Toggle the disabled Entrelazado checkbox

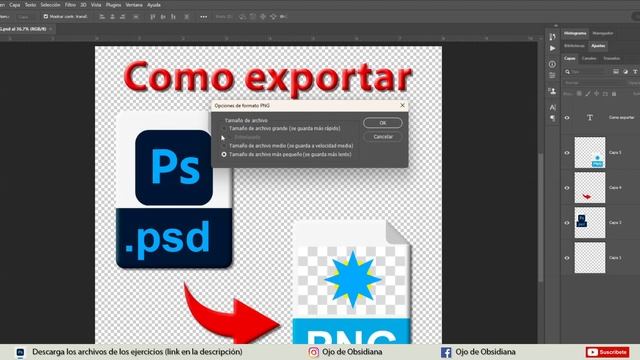tap(229, 137)
